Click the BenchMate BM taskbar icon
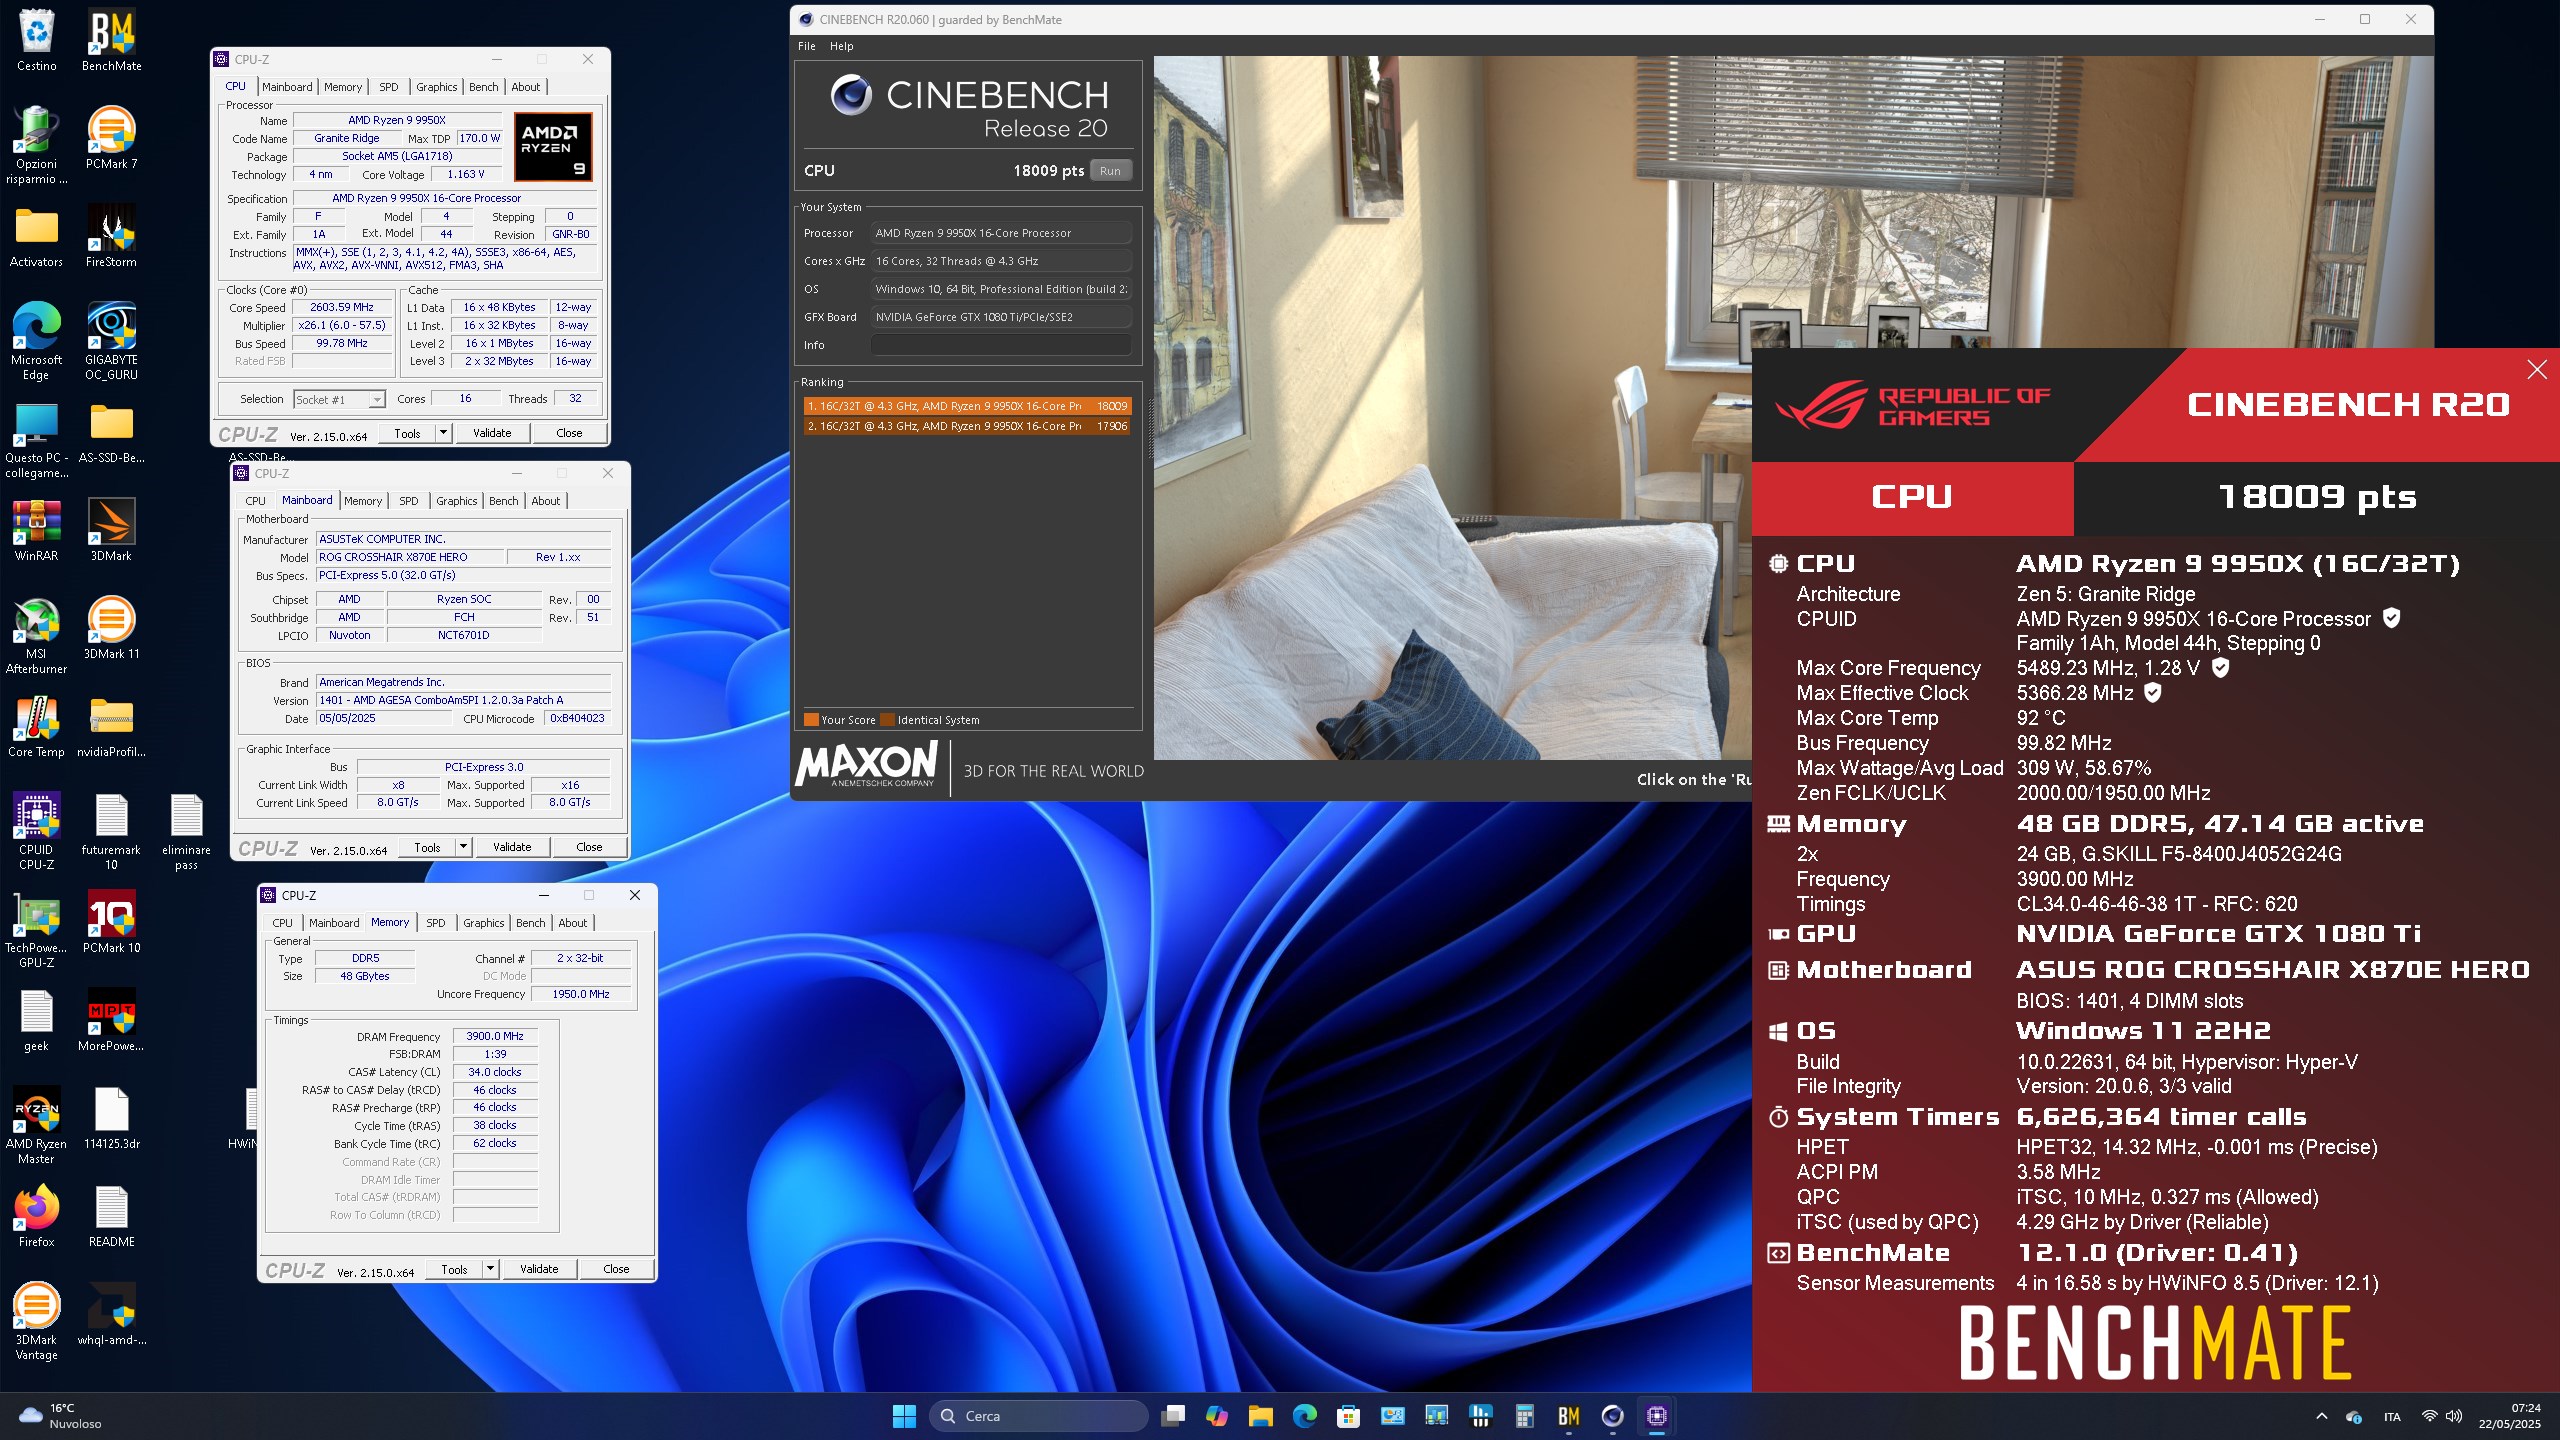The height and width of the screenshot is (1440, 2560). [1568, 1416]
